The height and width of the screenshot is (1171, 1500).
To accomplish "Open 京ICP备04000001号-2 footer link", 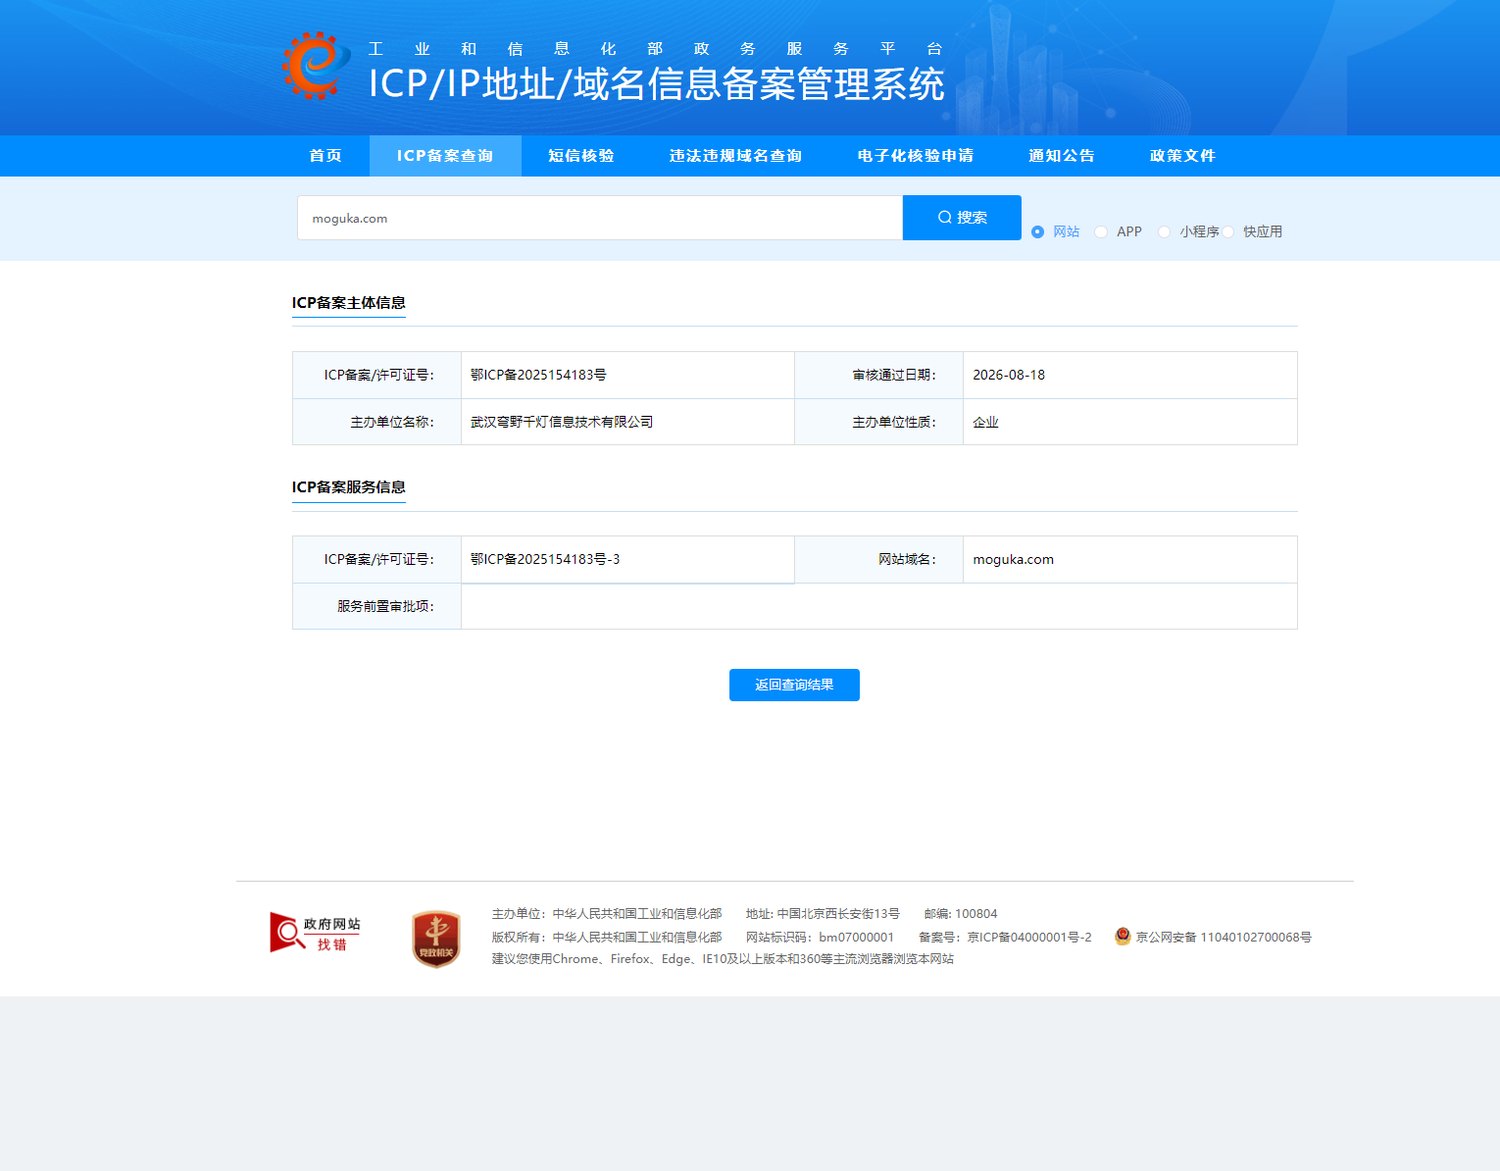I will (x=1029, y=937).
